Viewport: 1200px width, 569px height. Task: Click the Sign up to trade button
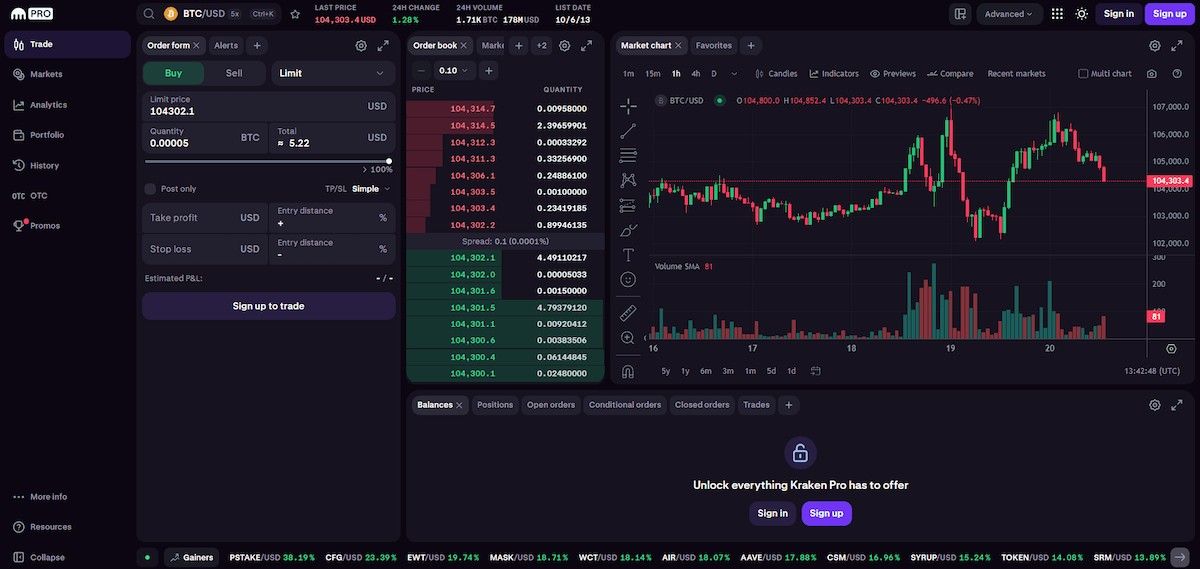(x=268, y=306)
